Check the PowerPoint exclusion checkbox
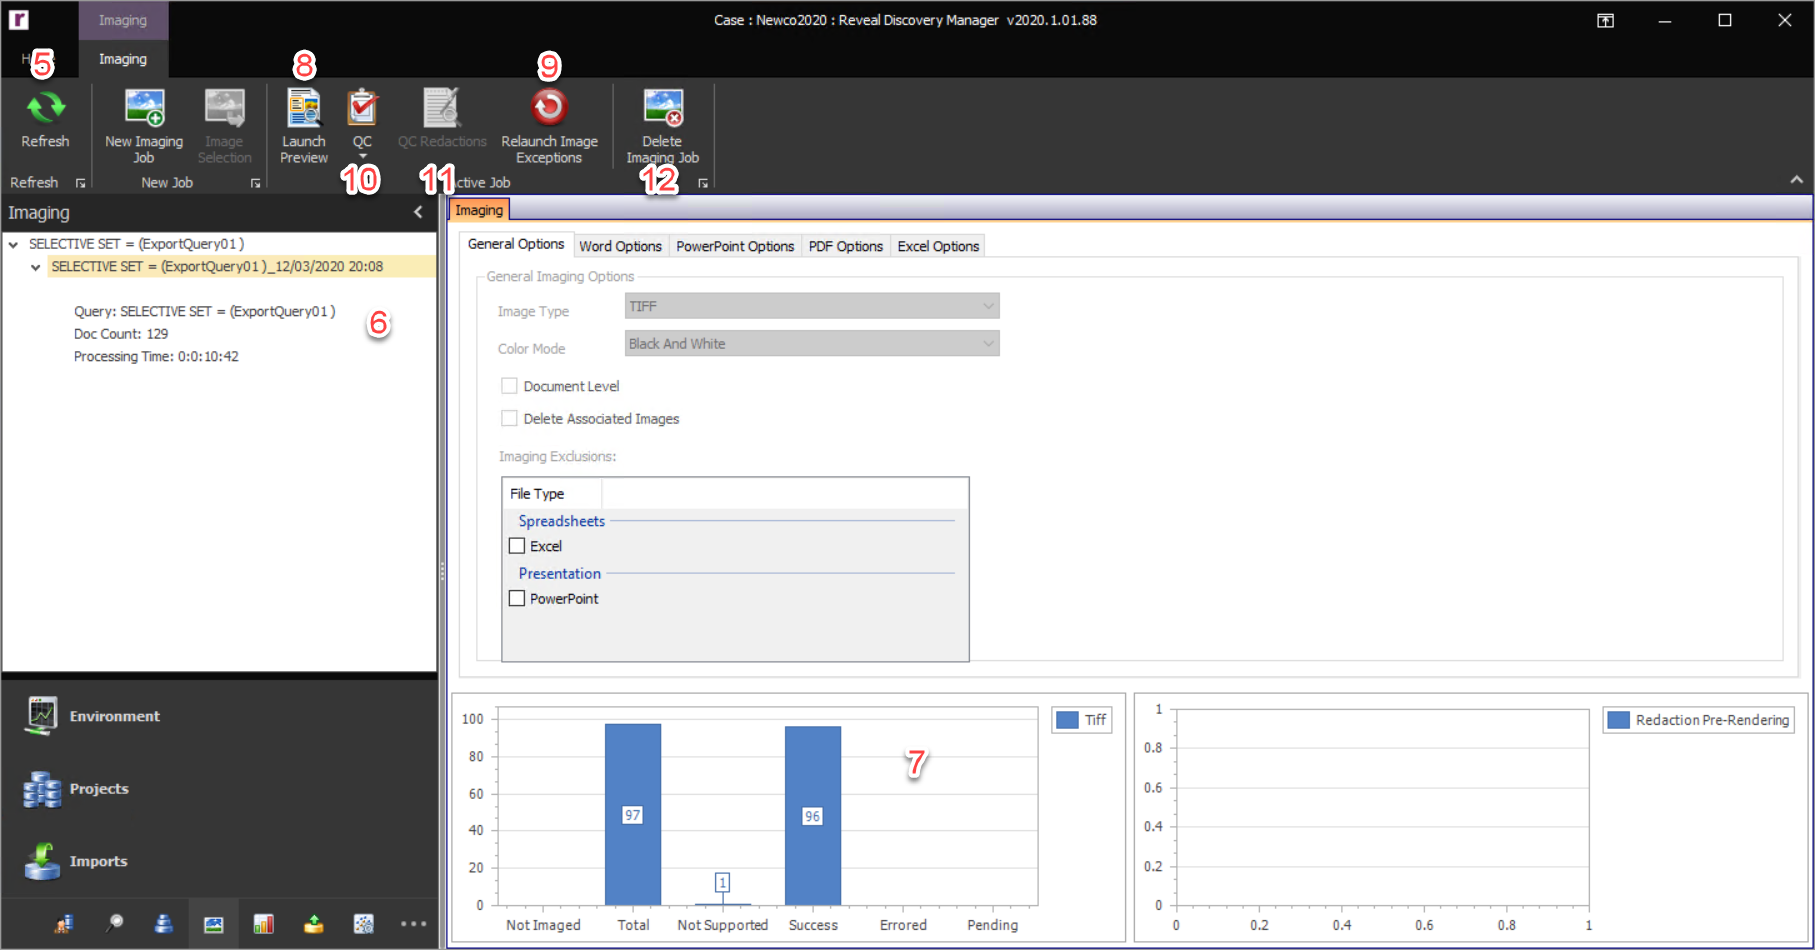This screenshot has height=950, width=1815. (x=517, y=598)
